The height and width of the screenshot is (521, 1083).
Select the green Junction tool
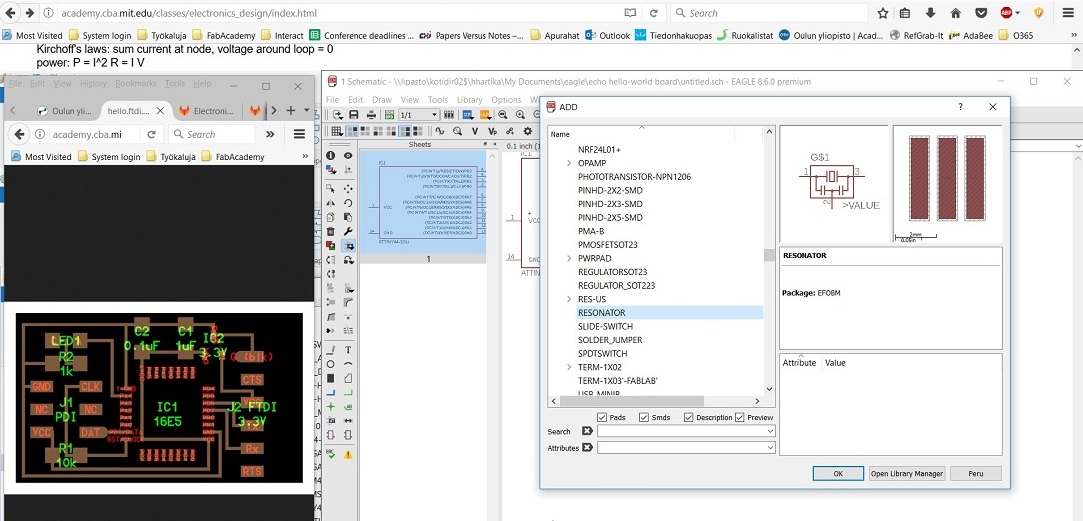pyautogui.click(x=331, y=406)
